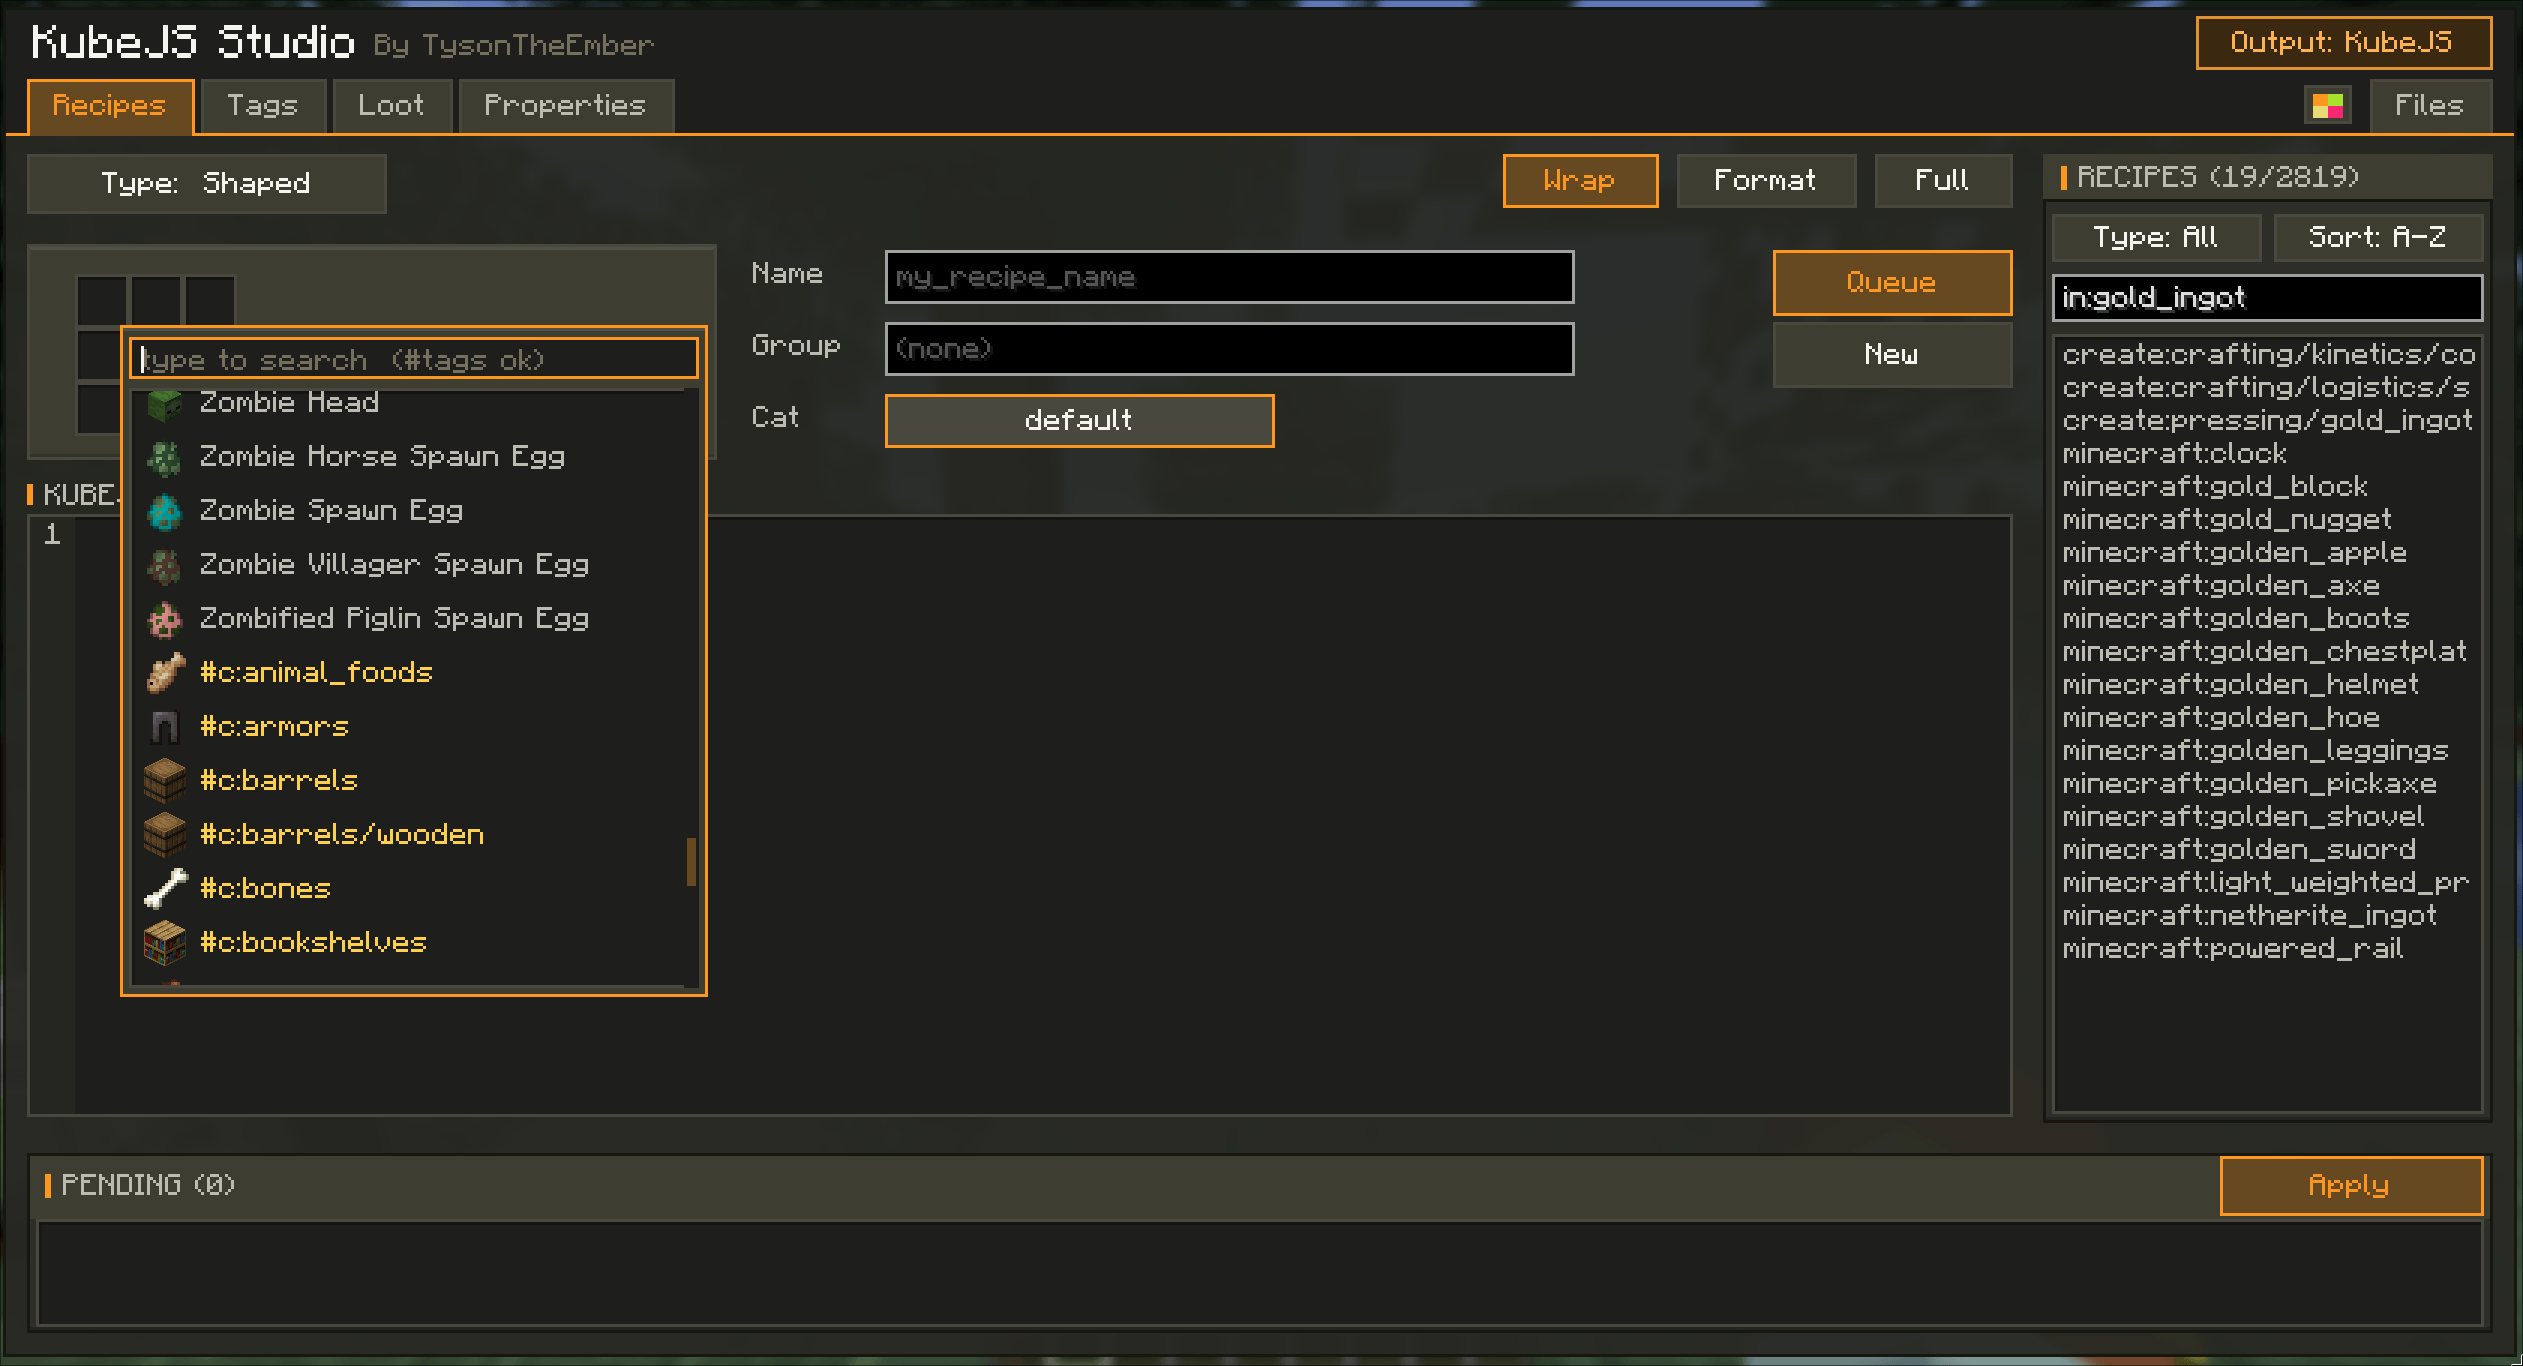Click the top-right crafting grid slot
The width and height of the screenshot is (2523, 1366).
pyautogui.click(x=210, y=301)
